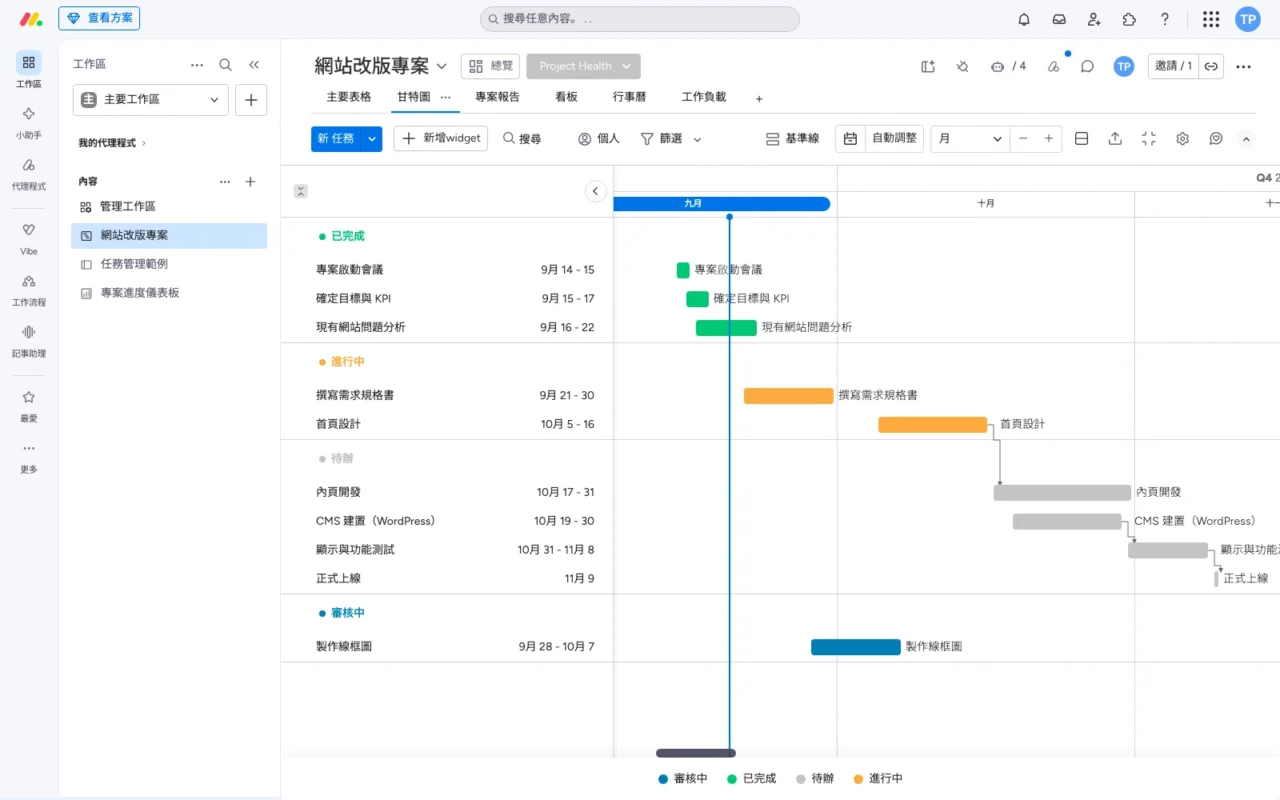The image size is (1280, 800).
Task: Open 專案進度儀表板 in sidebar
Action: [x=169, y=293]
